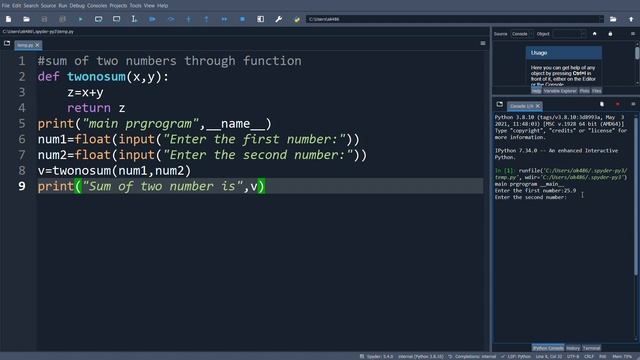Screen dimensions: 640x360
Task: Select the IPython Console bottom tab
Action: click(x=548, y=348)
